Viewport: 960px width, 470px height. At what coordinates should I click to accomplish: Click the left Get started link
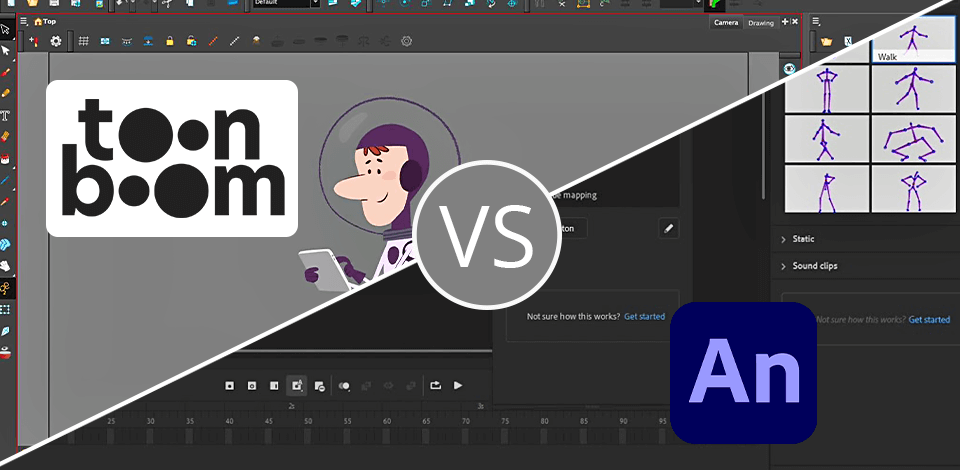[644, 316]
